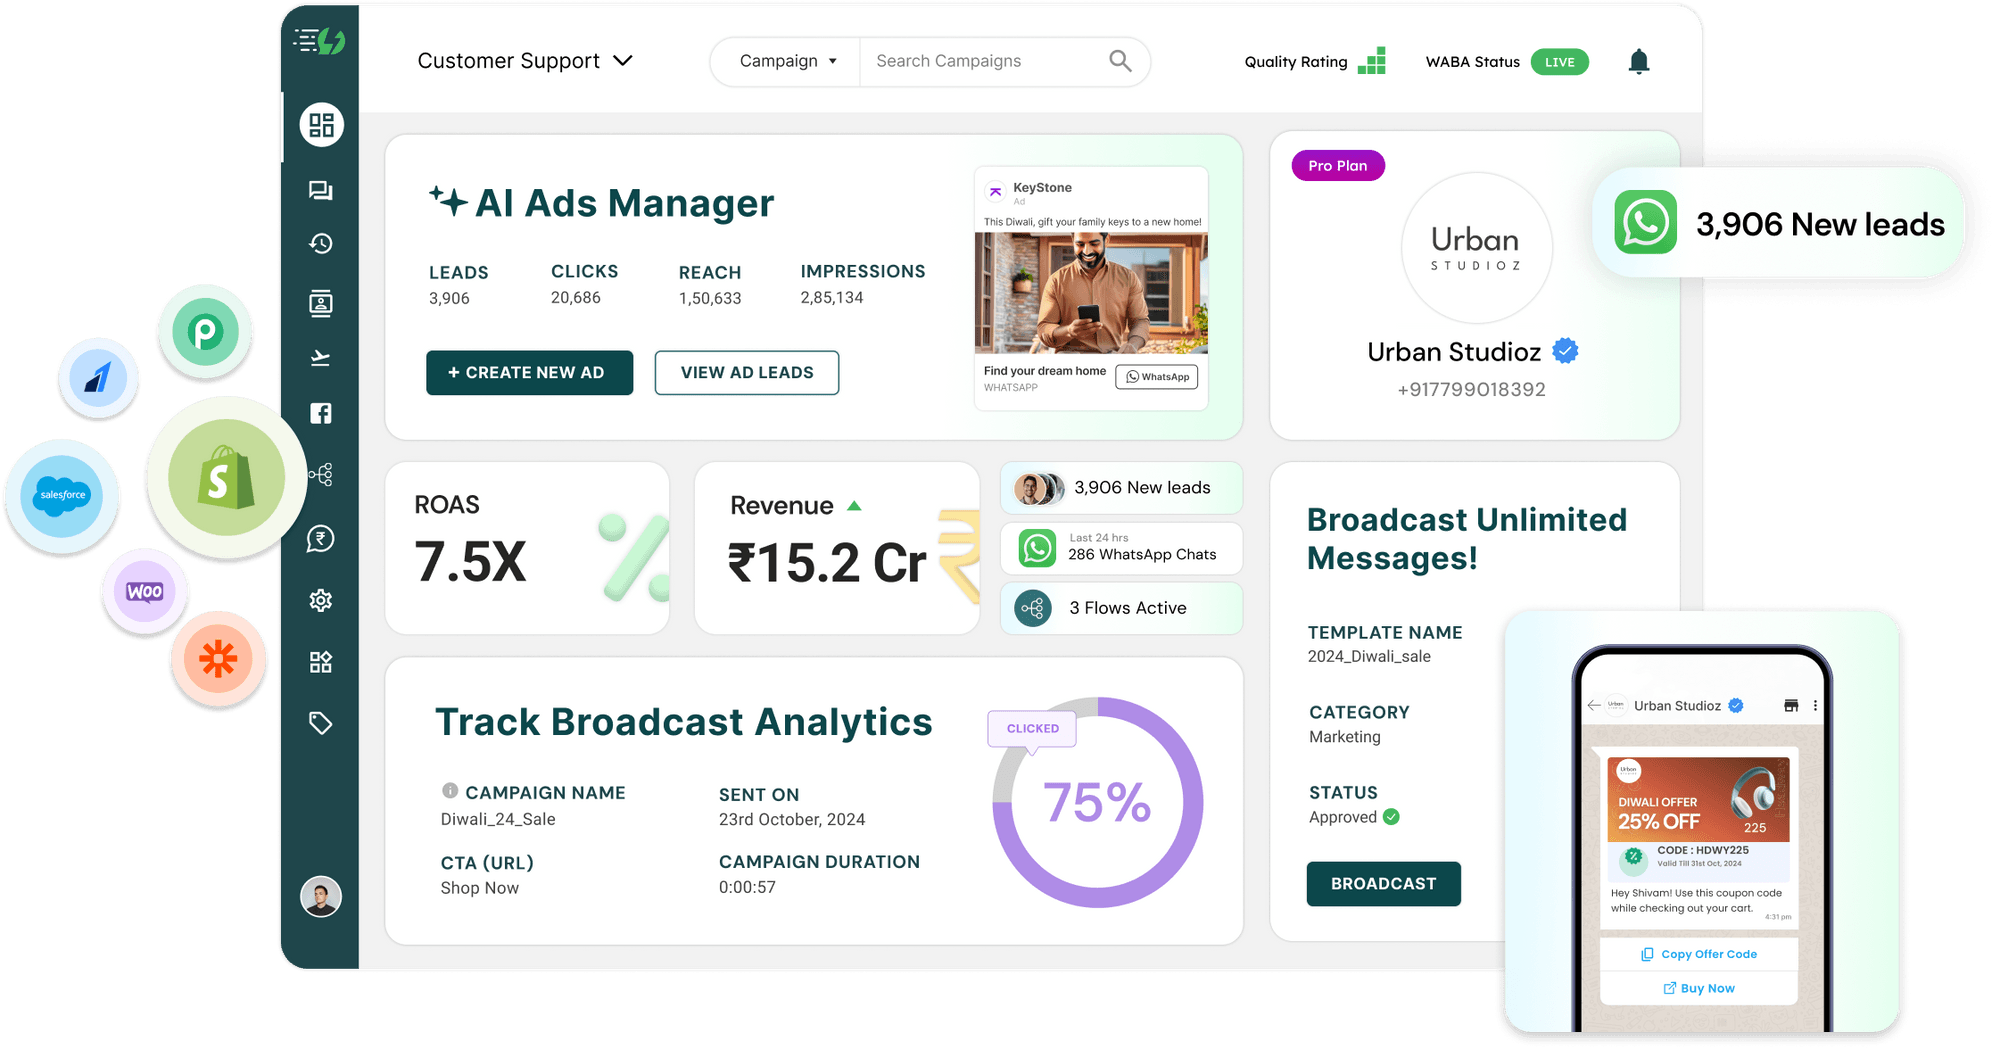Click the Create New Ad button
The height and width of the screenshot is (1049, 2000).
[x=529, y=372]
